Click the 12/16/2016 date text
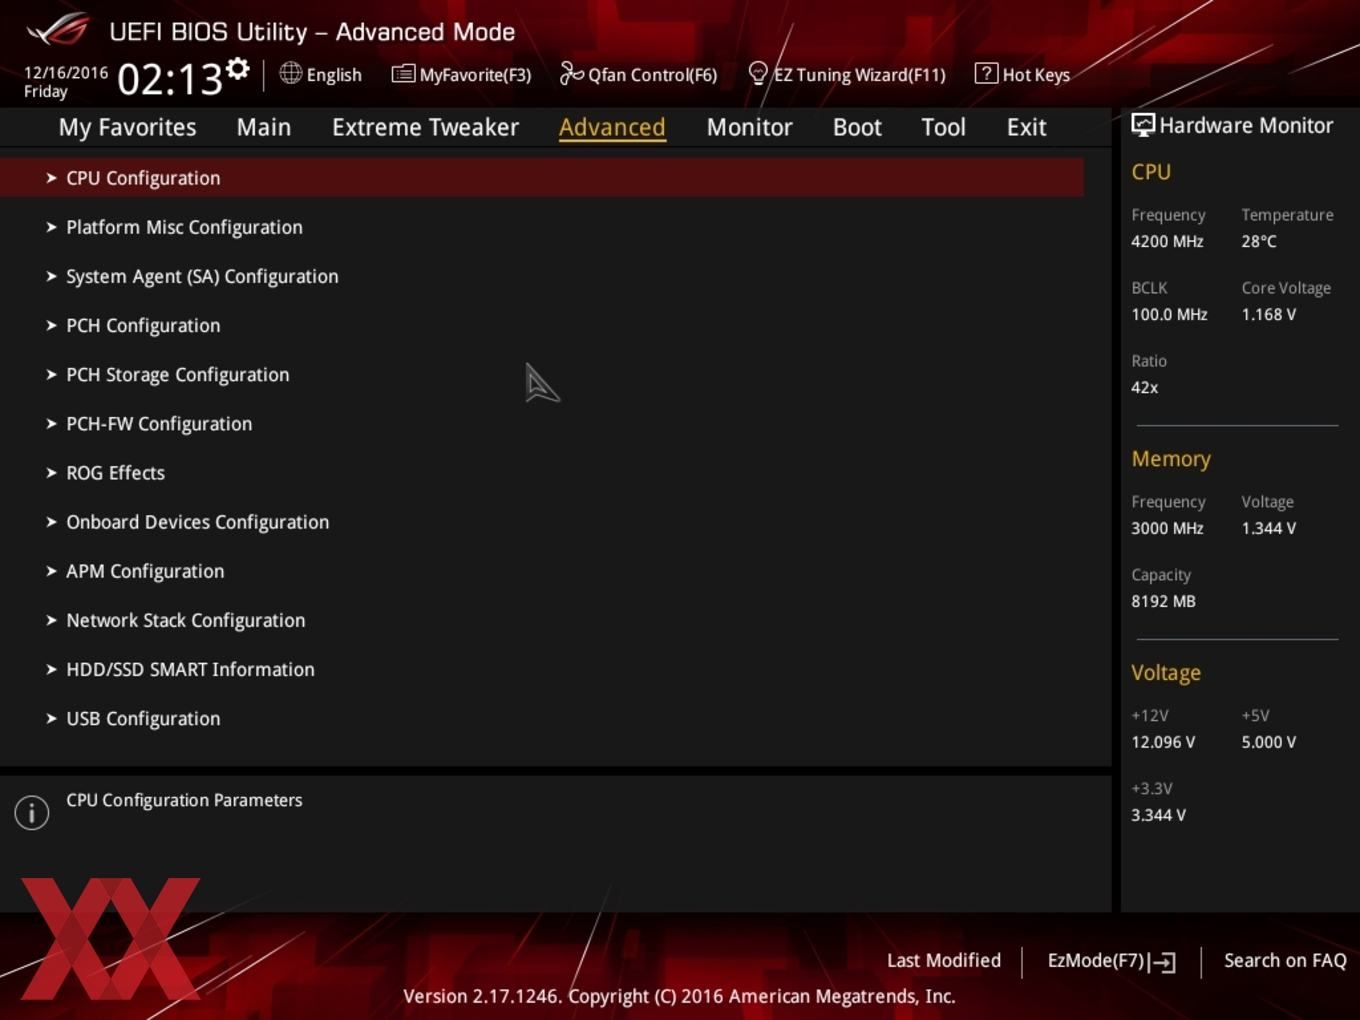Image resolution: width=1360 pixels, height=1020 pixels. pyautogui.click(x=66, y=72)
